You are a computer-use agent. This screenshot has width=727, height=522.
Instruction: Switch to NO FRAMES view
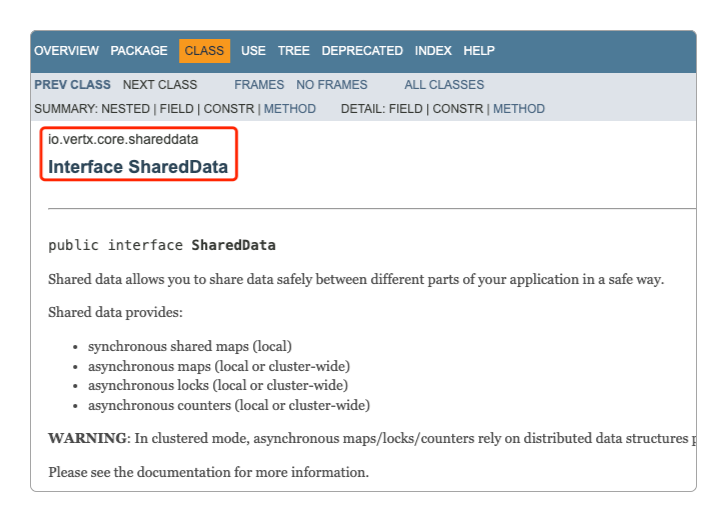tap(332, 85)
